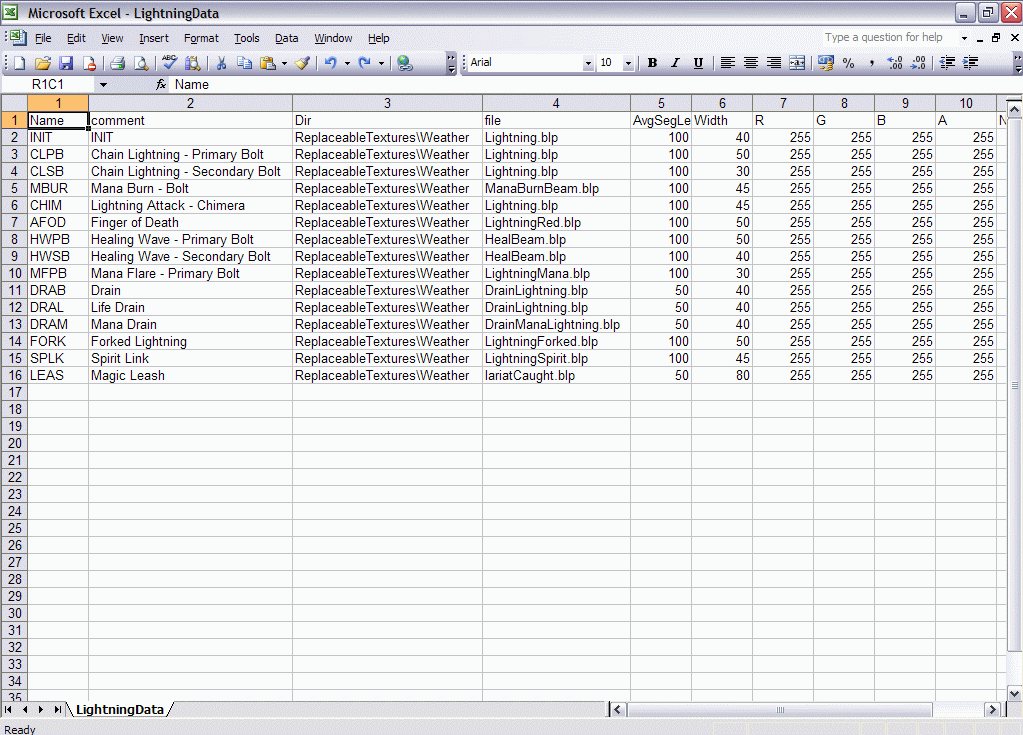Screen dimensions: 1023x735
Task: Expand the Arial font name dropdown
Action: pos(588,63)
